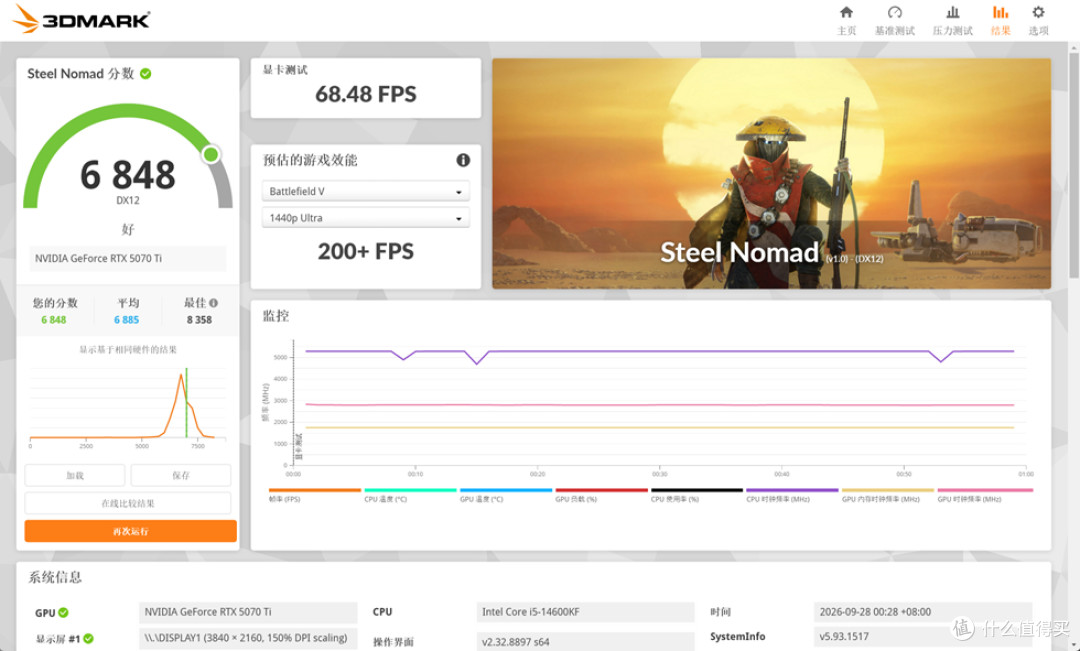Click the 200+ FPS estimated performance value
Viewport: 1080px width, 651px height.
(366, 251)
